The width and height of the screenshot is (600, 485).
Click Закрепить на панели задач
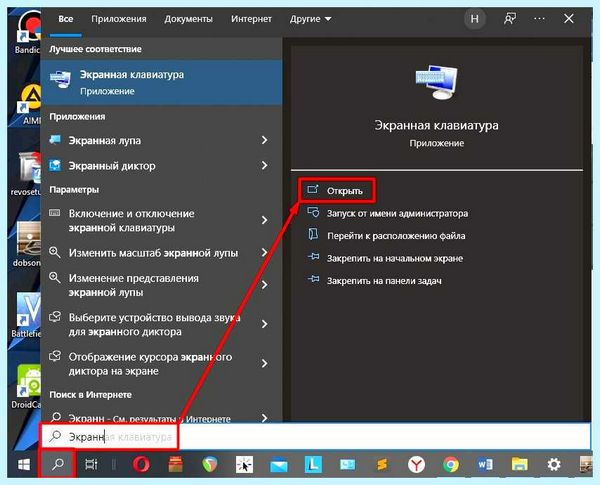(x=375, y=281)
